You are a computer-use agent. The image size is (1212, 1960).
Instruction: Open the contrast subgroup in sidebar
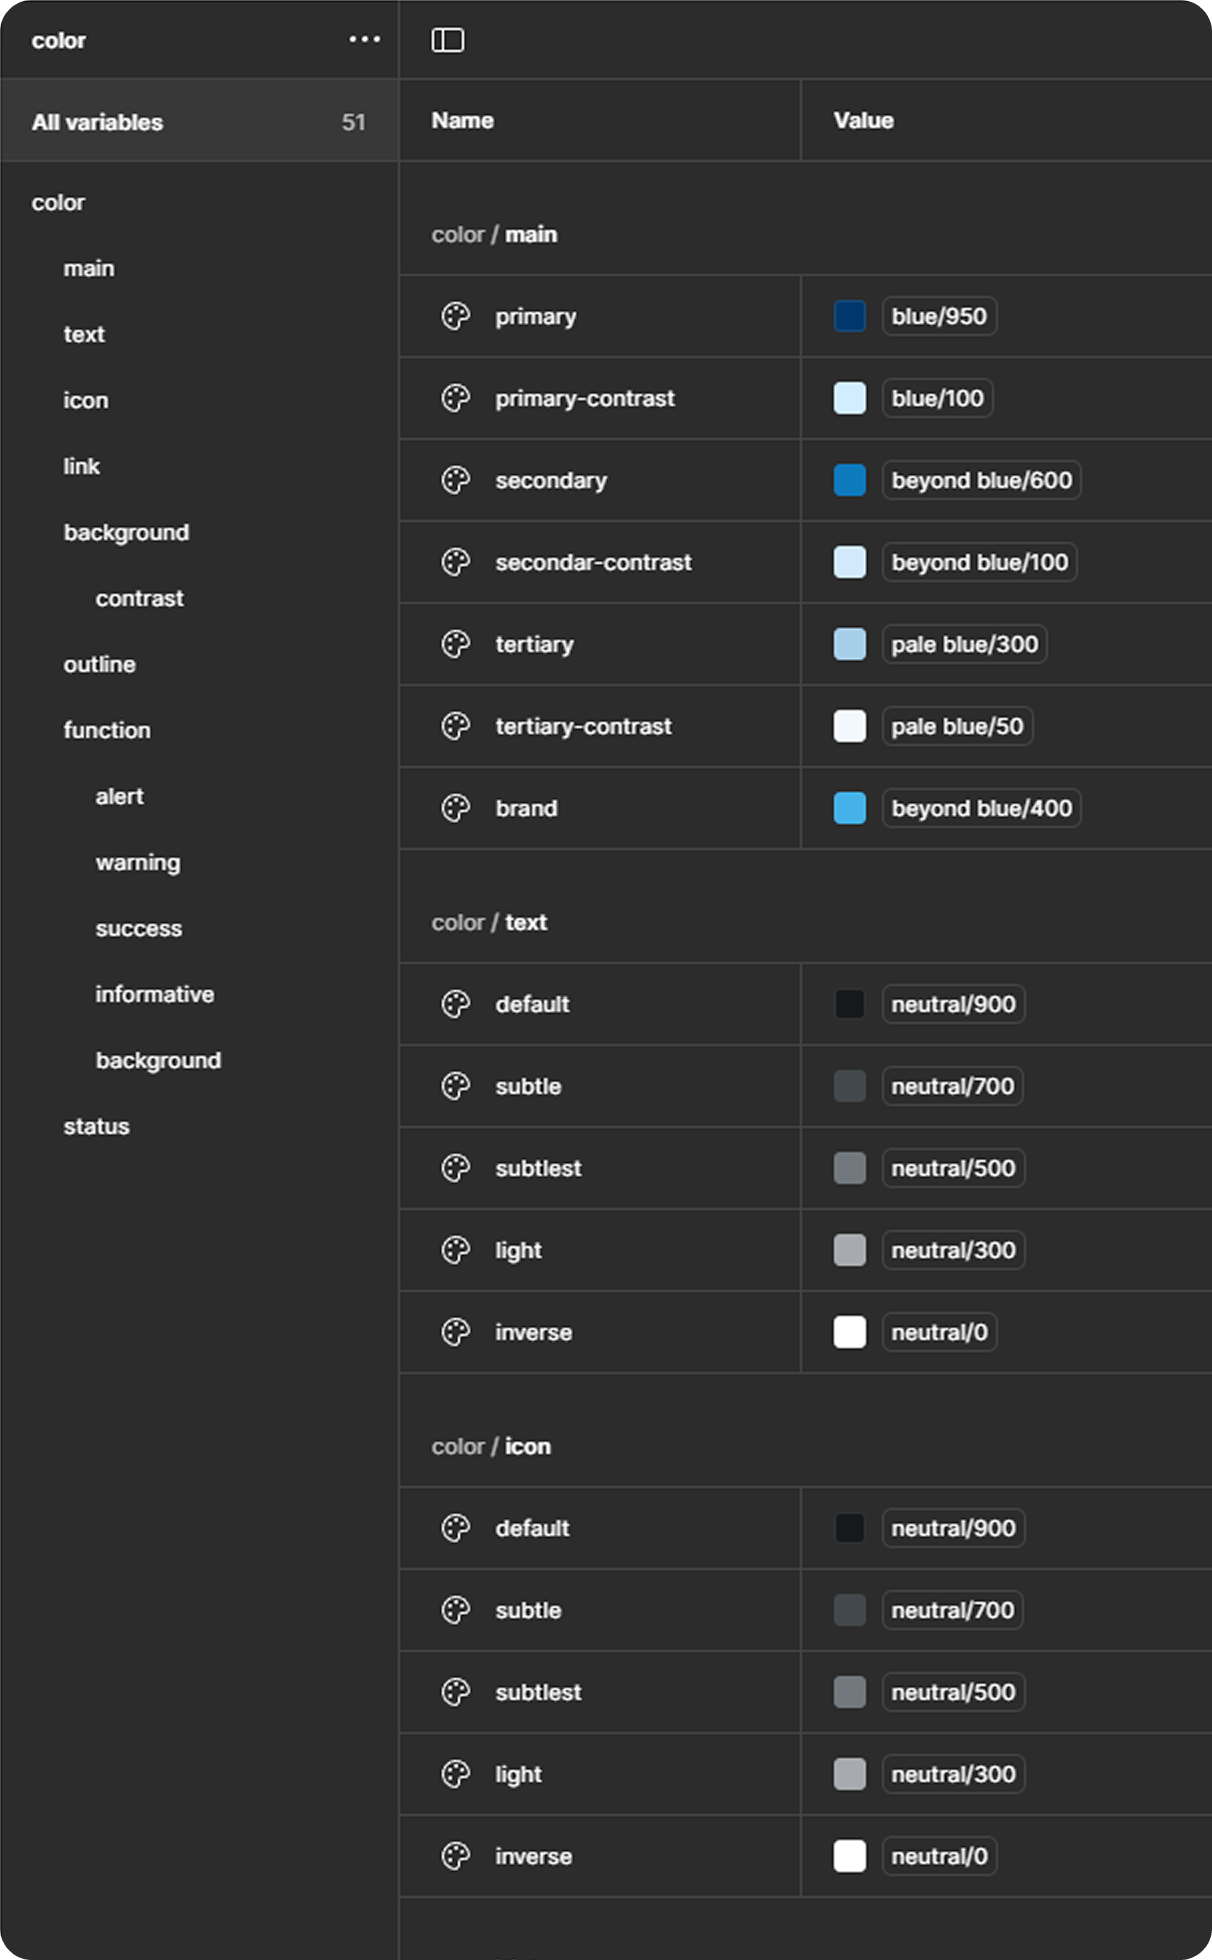pos(140,598)
